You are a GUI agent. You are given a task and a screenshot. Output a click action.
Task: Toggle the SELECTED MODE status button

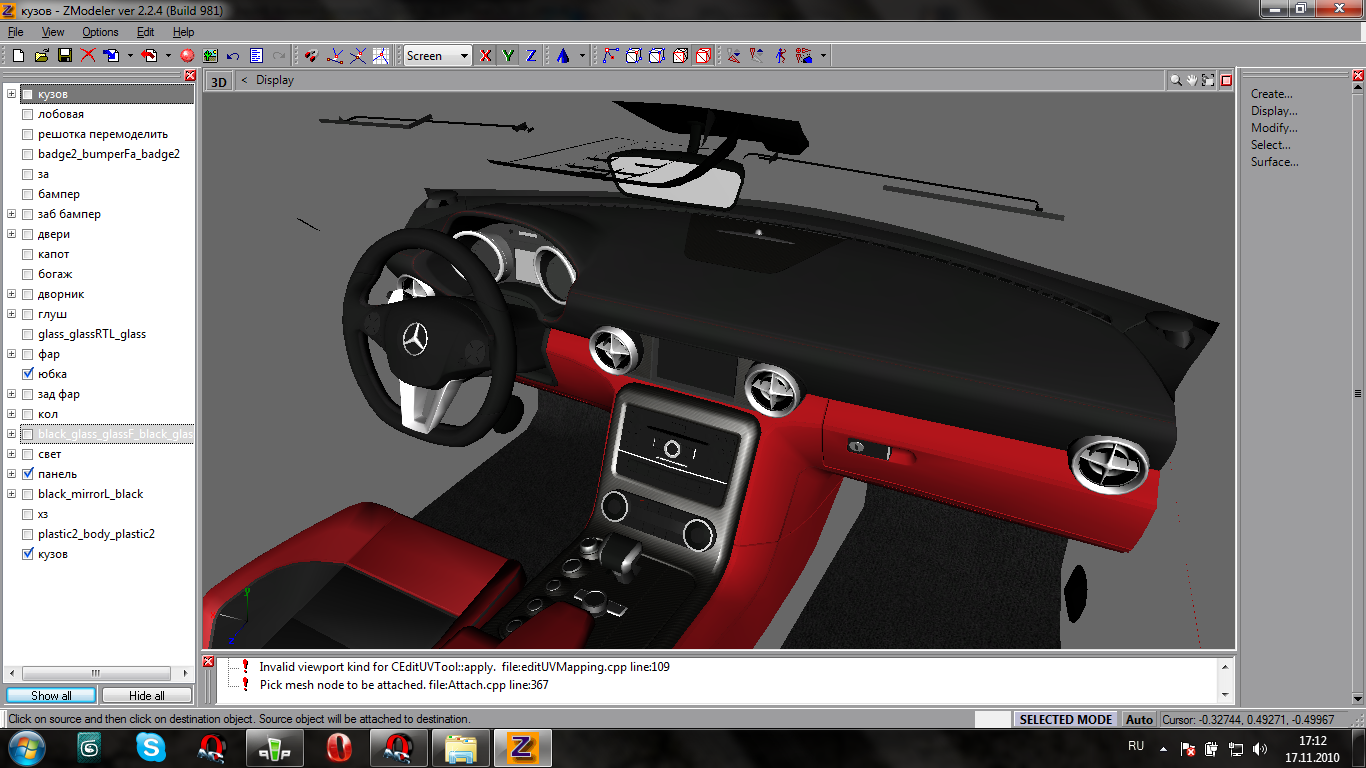pos(1066,719)
